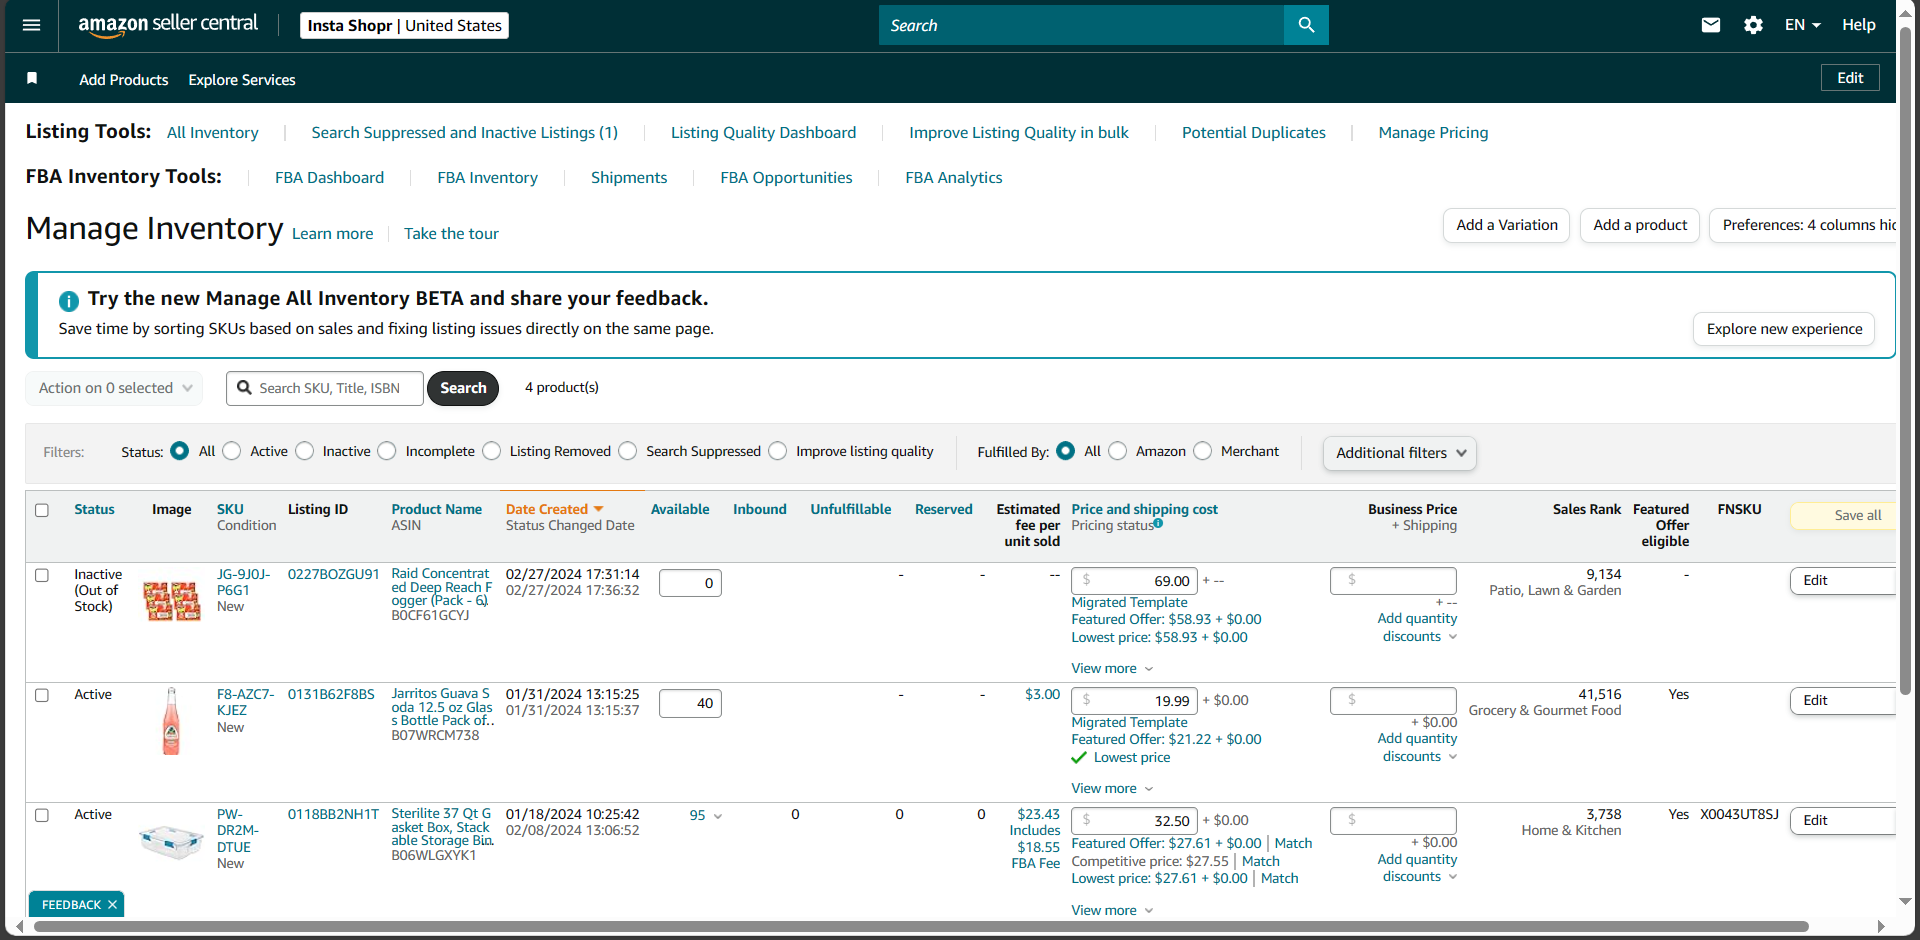Close the FEEDBACK tab with X
This screenshot has width=1920, height=940.
tap(112, 905)
